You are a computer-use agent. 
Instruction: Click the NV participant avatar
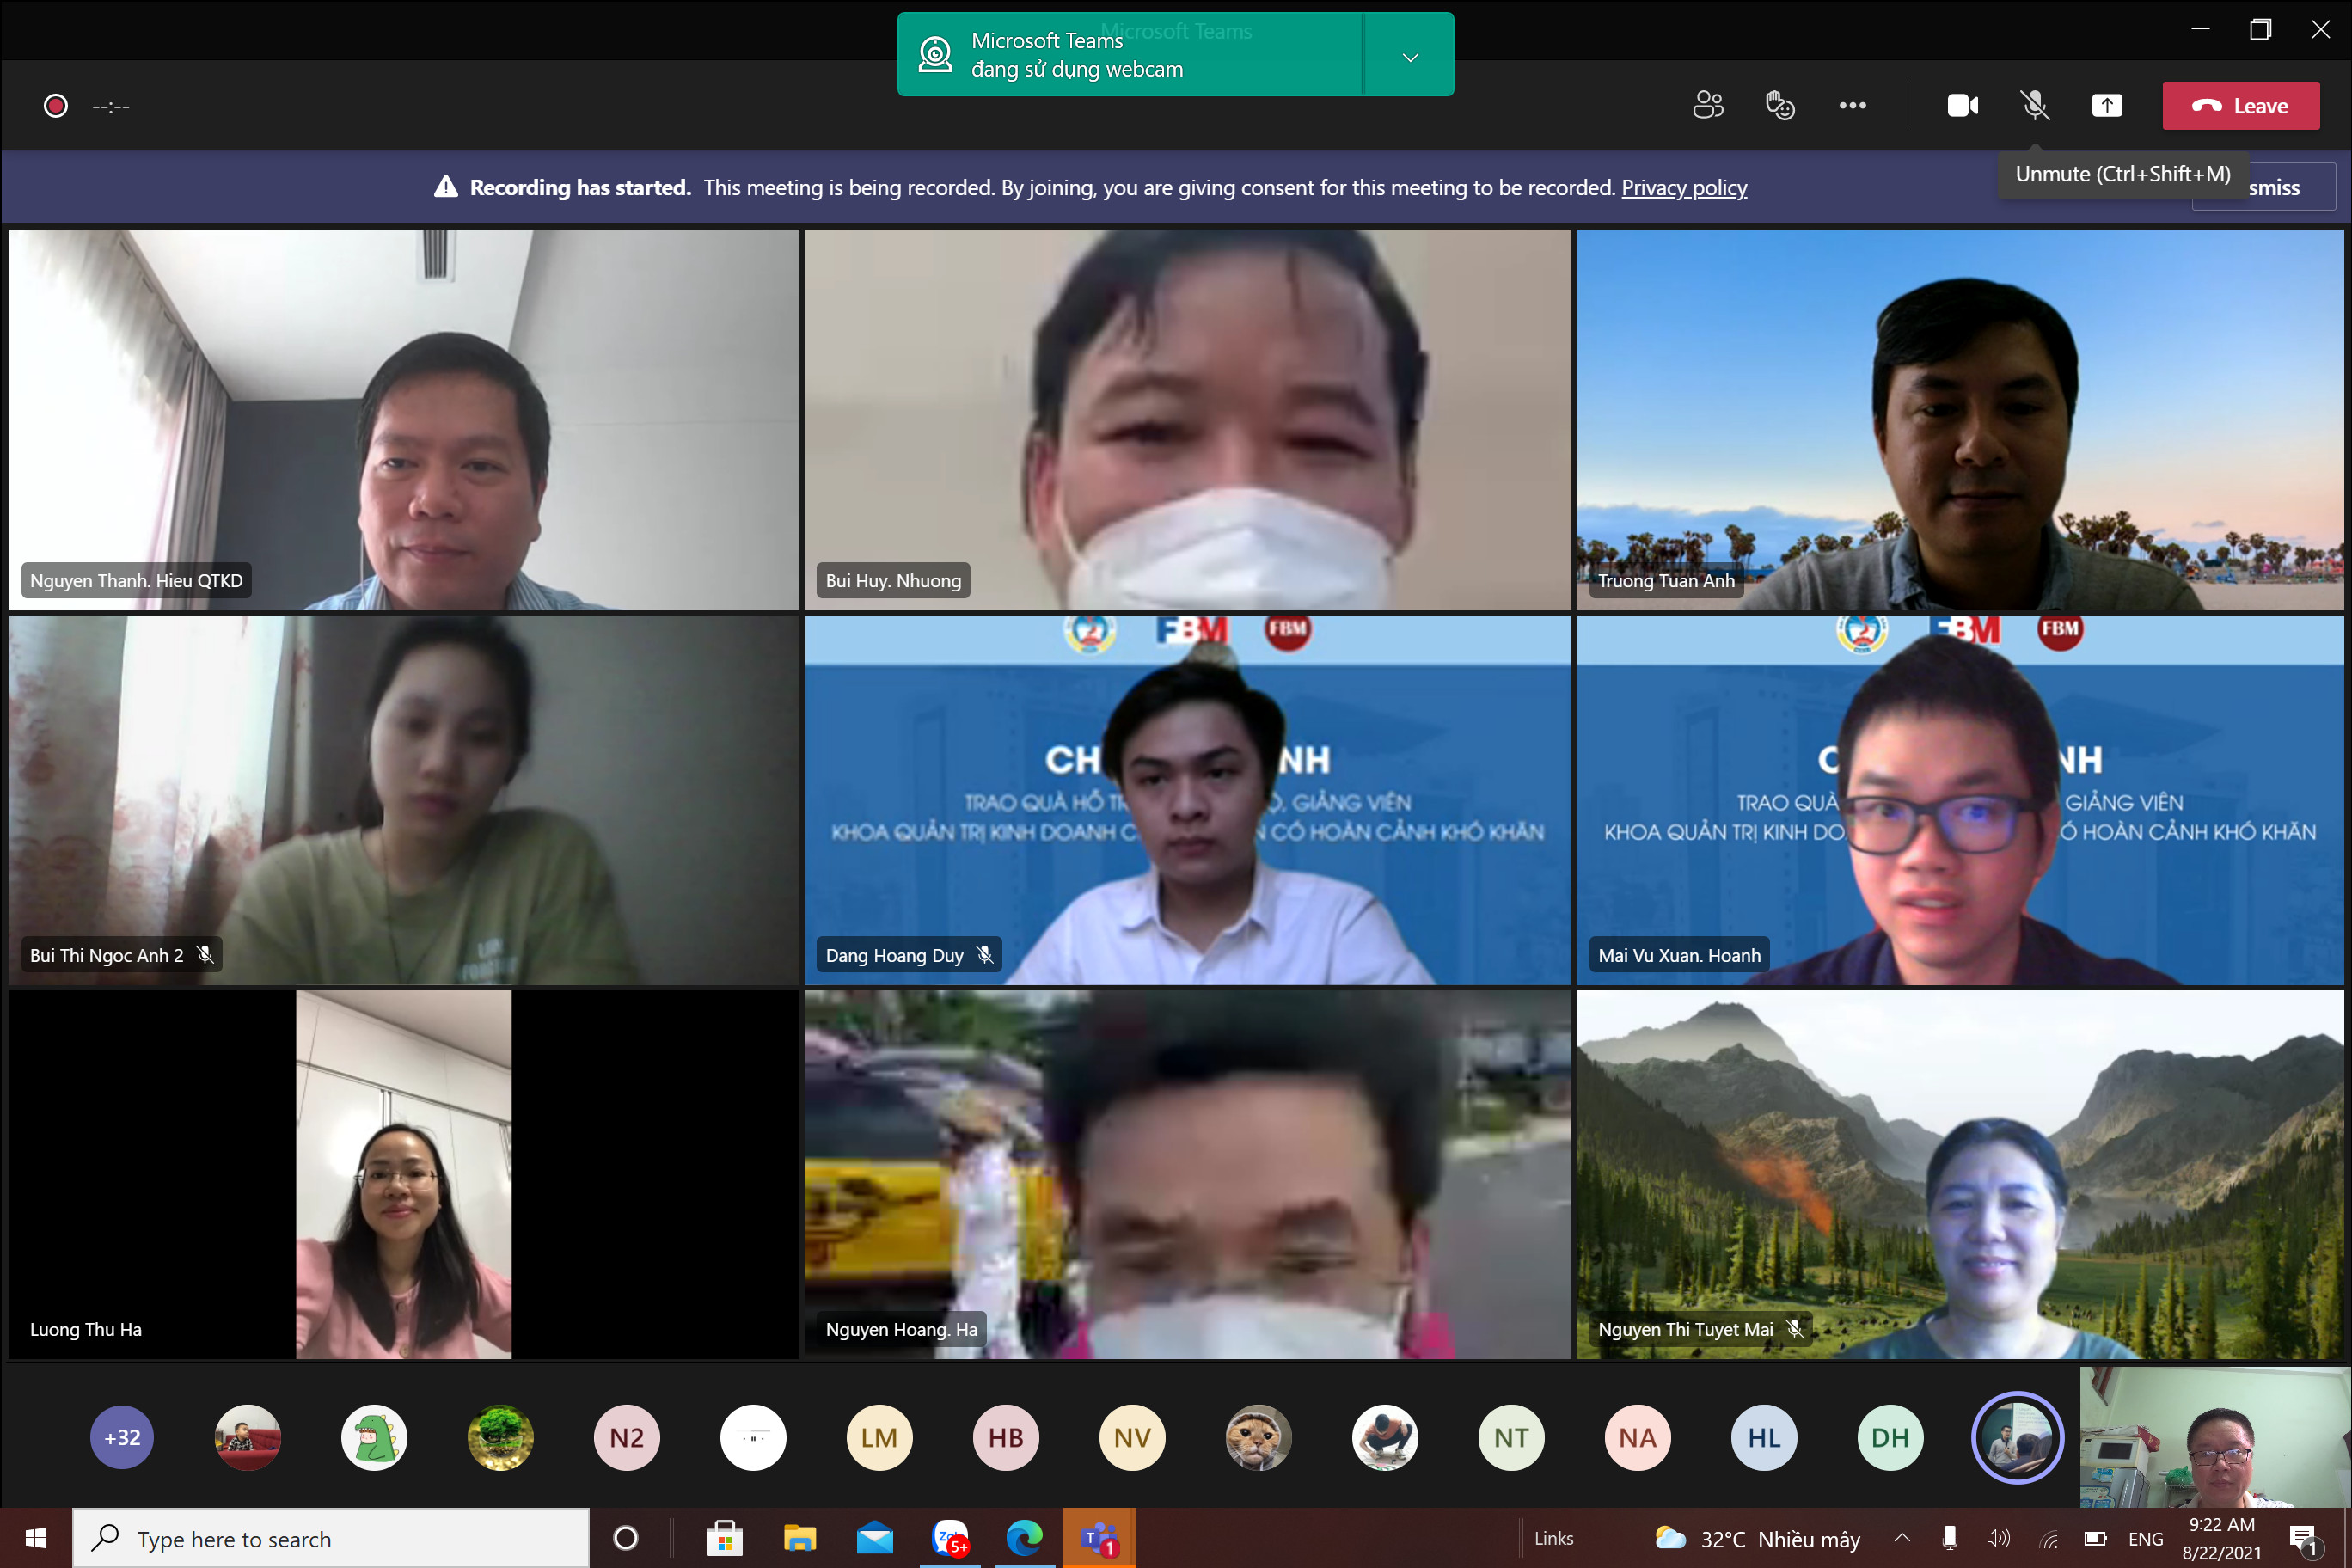point(1132,1437)
